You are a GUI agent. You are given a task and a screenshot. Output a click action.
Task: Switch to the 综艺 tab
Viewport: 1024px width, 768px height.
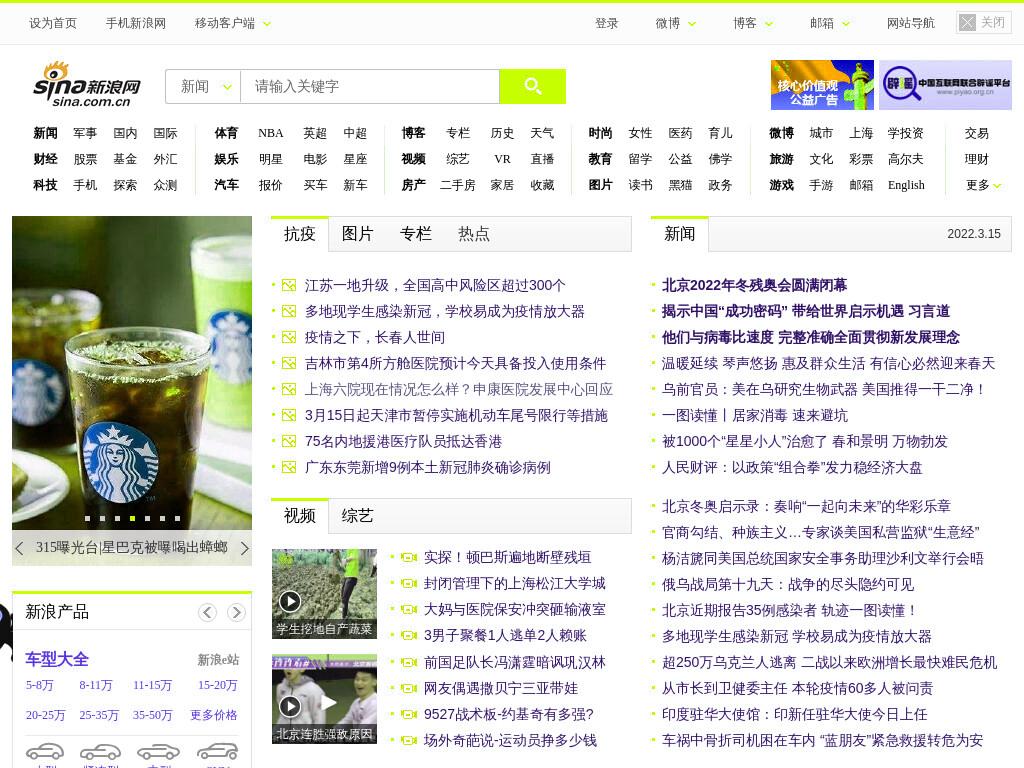357,516
